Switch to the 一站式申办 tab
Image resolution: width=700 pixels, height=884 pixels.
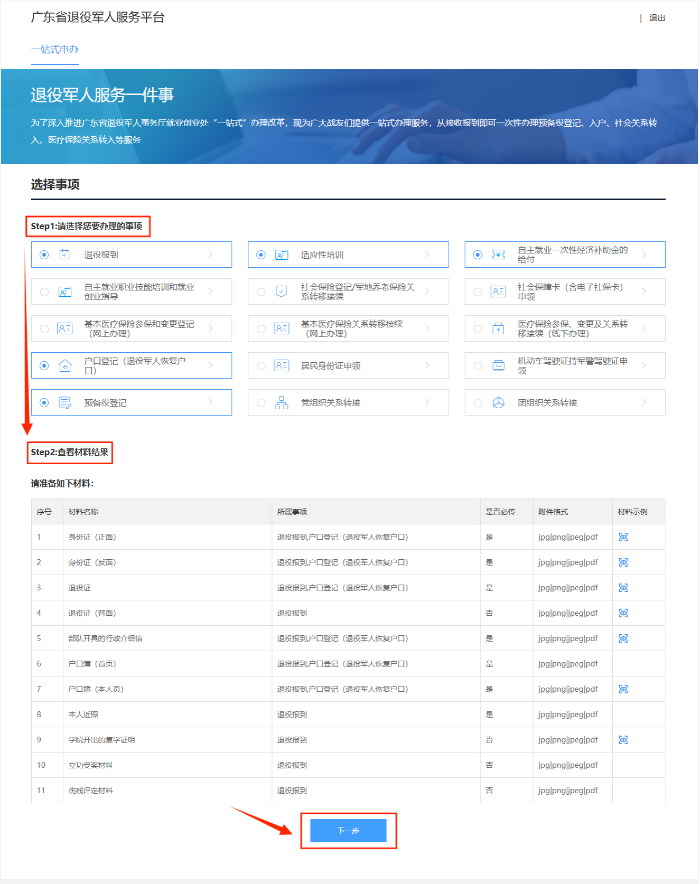54,49
